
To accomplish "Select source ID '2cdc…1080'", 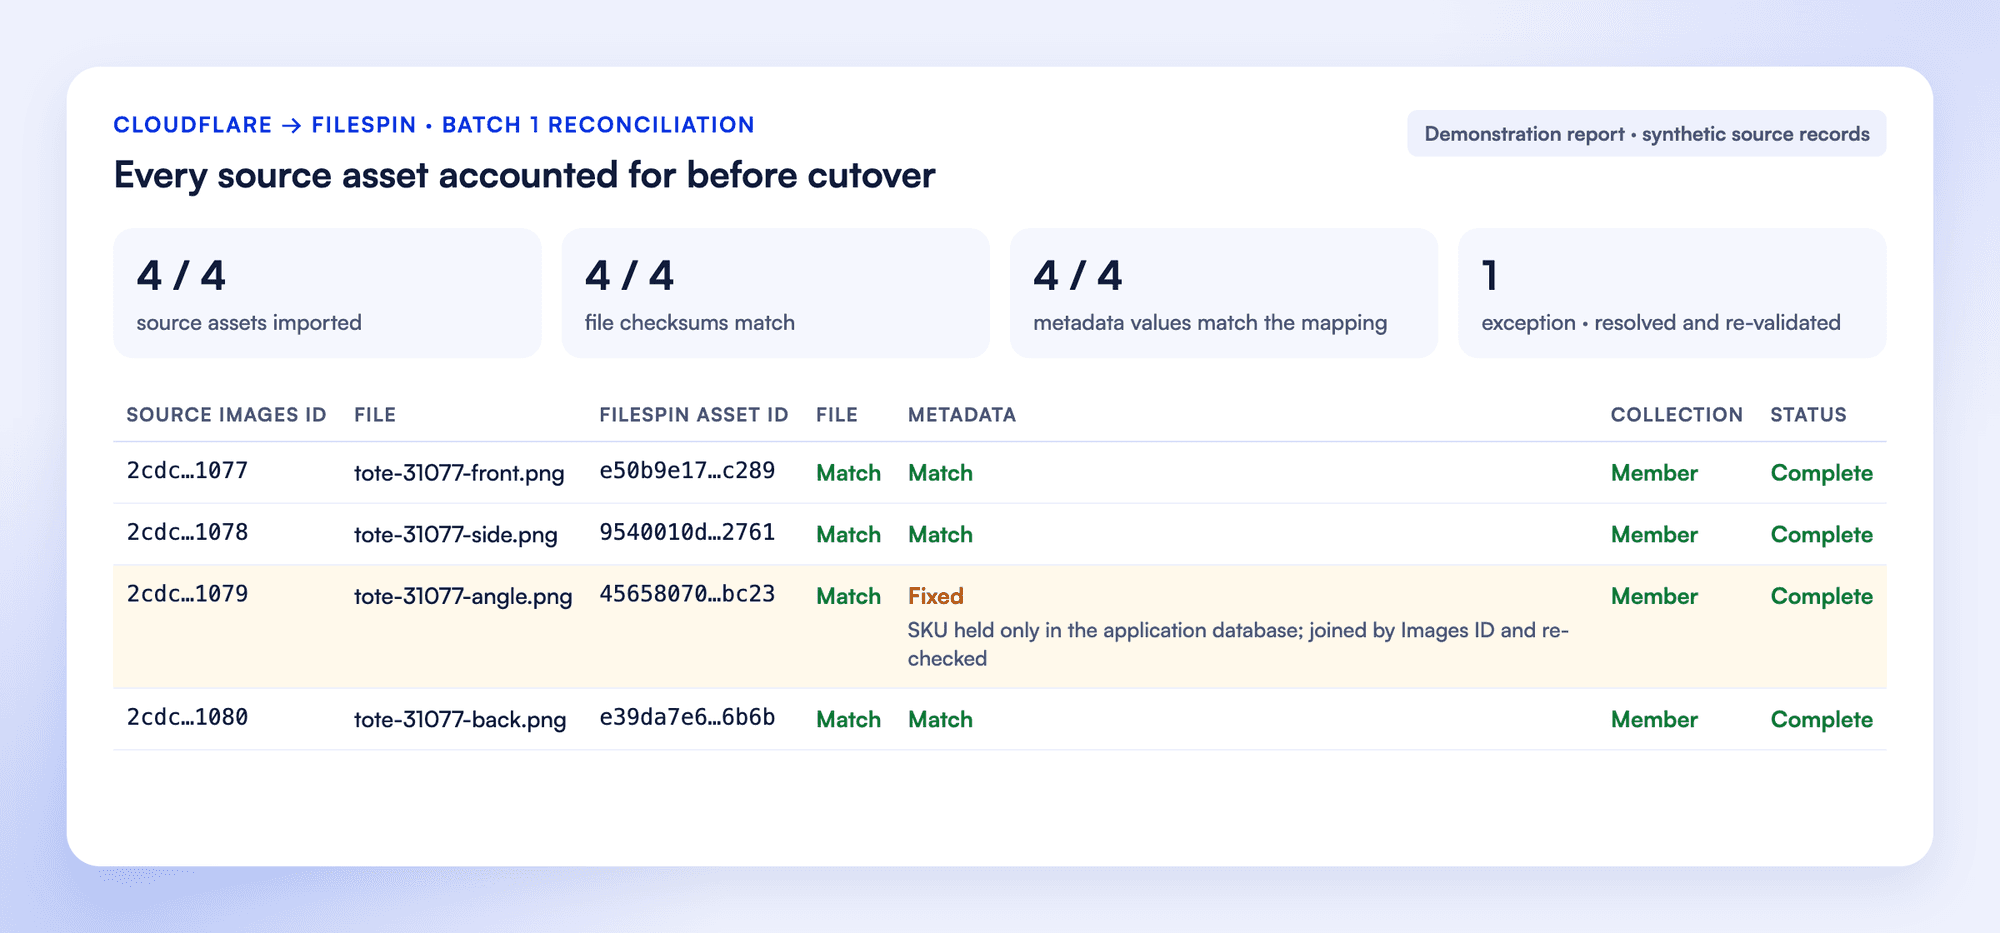I will (187, 718).
